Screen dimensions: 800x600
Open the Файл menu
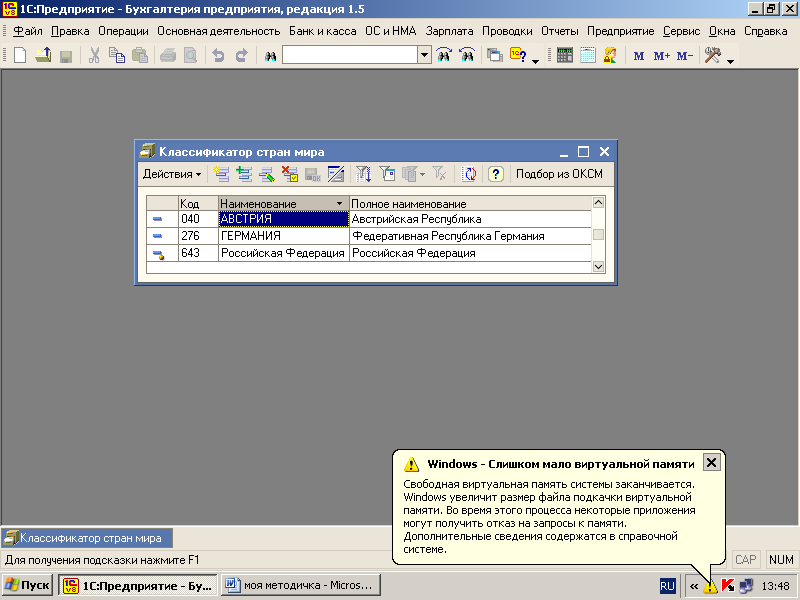(x=28, y=31)
